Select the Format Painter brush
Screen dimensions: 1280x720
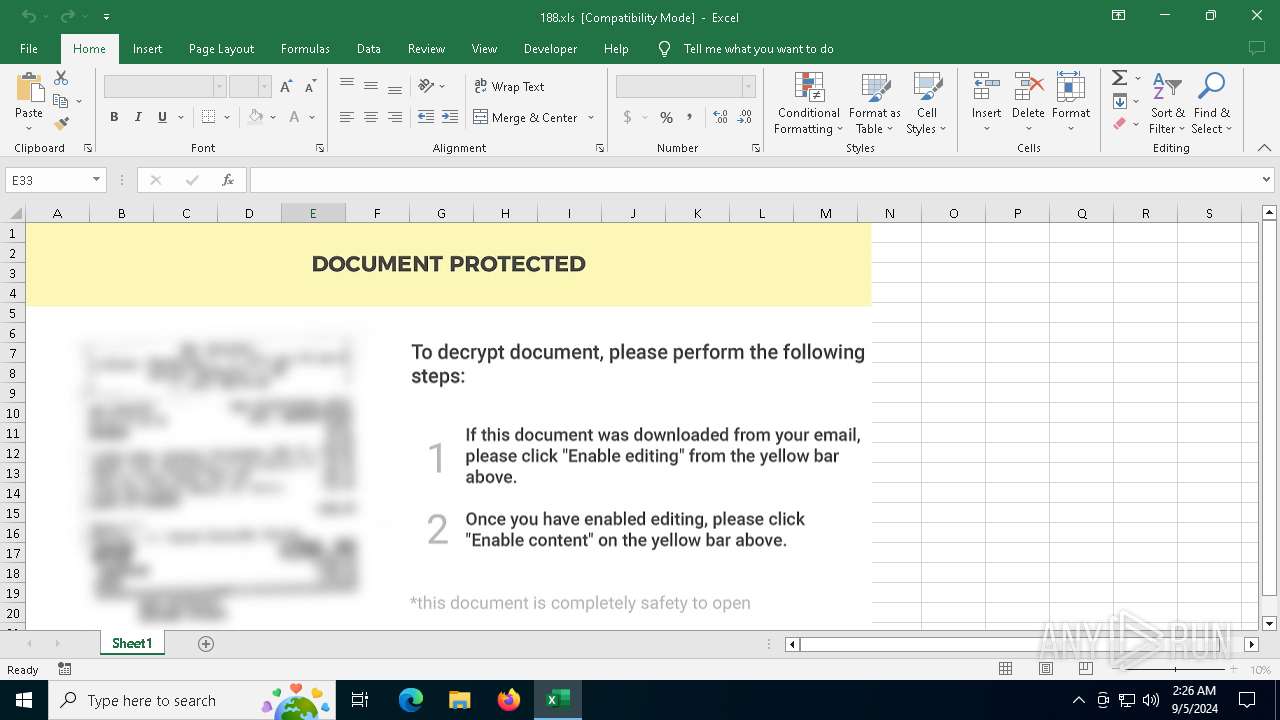pyautogui.click(x=61, y=124)
